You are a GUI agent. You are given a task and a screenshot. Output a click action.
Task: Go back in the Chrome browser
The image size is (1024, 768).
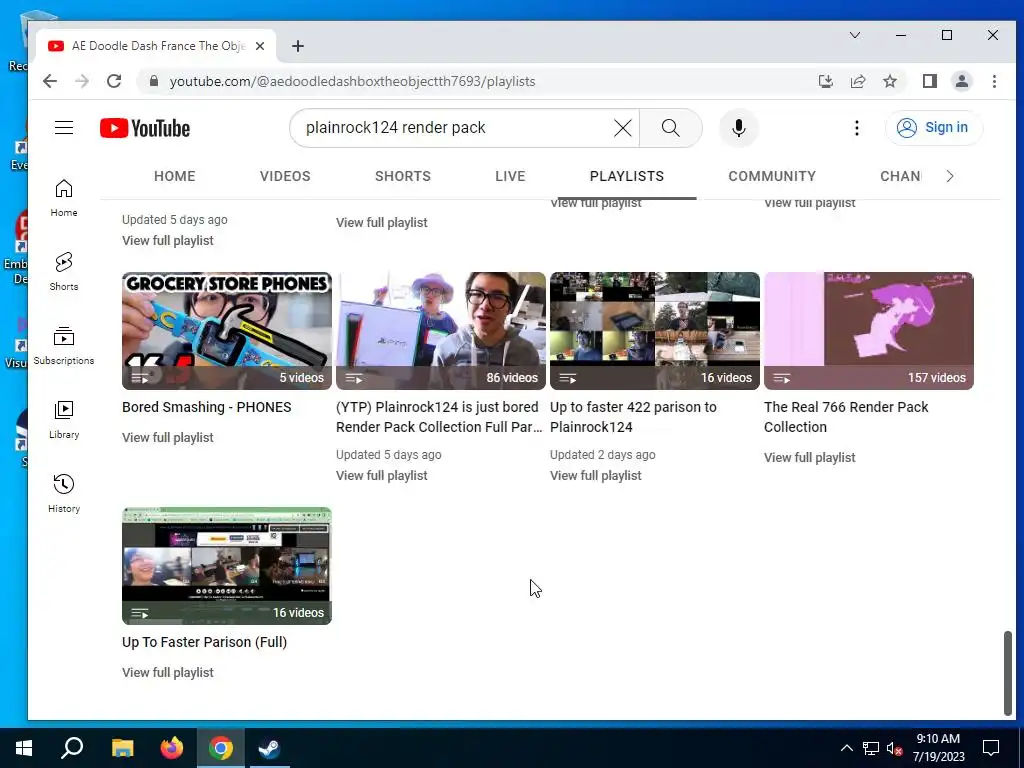coord(50,81)
